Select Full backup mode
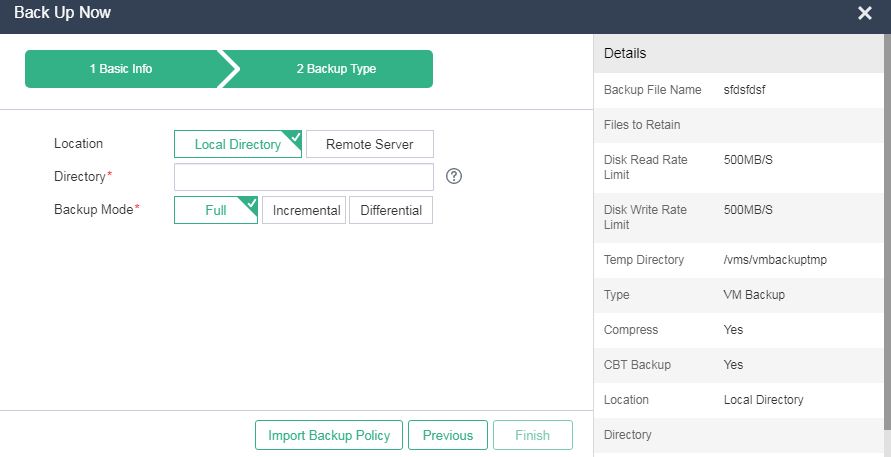891x457 pixels. [216, 210]
